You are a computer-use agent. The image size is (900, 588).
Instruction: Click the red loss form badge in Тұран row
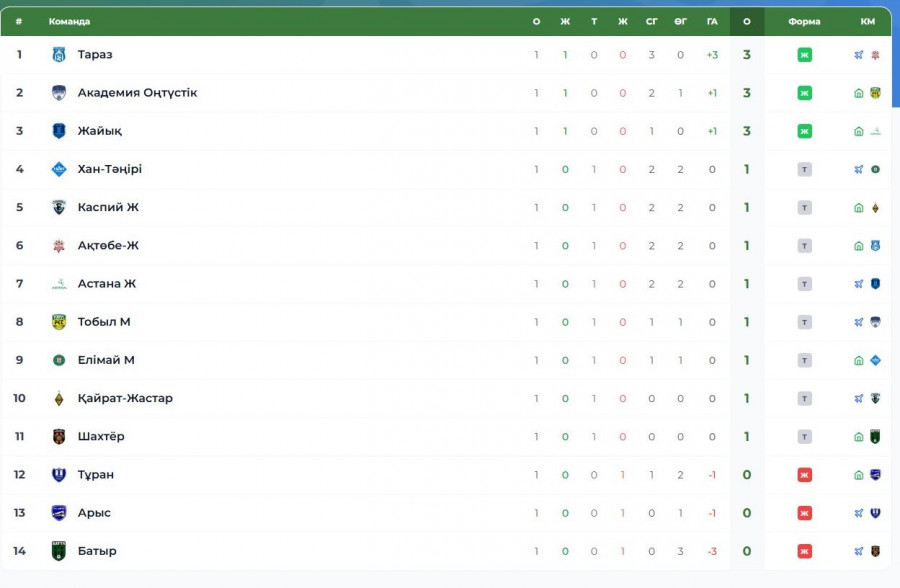[804, 475]
